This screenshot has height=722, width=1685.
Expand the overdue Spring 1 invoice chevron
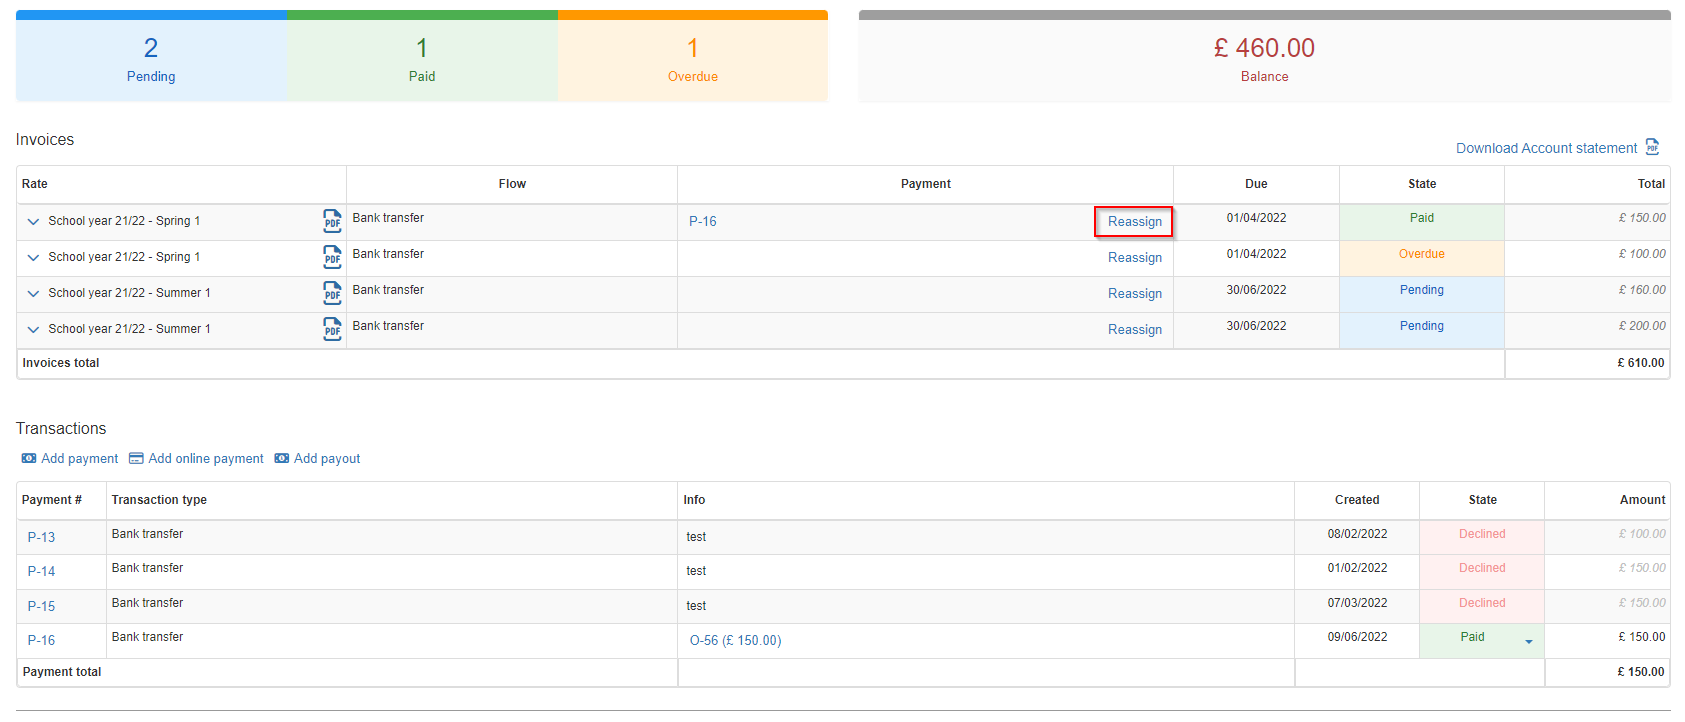coord(33,257)
